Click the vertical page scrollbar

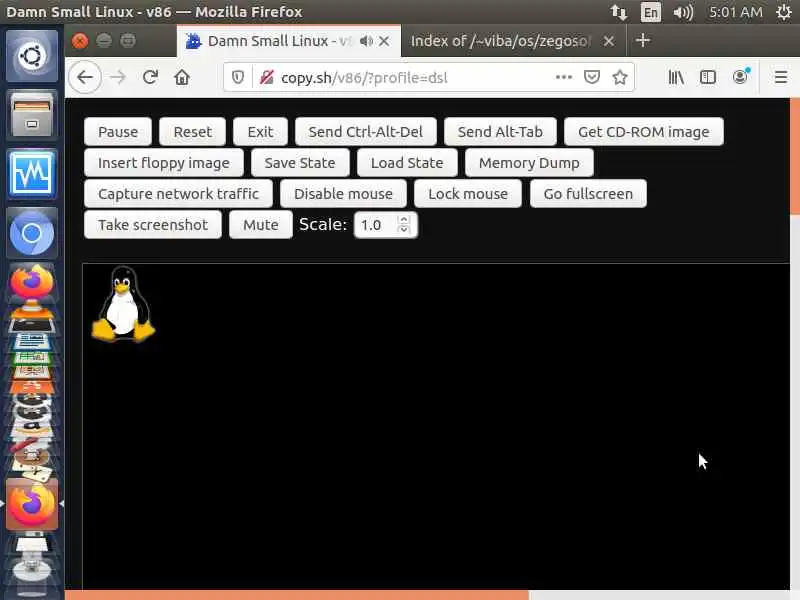click(795, 157)
